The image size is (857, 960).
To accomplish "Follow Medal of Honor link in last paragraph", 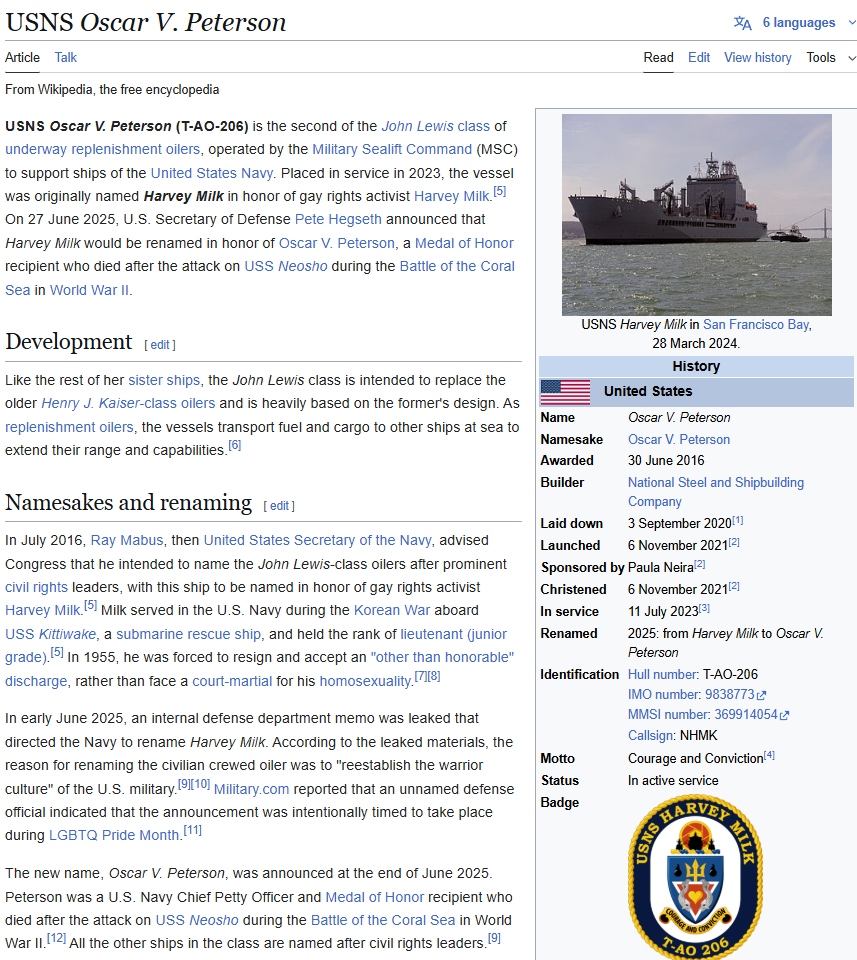I will pyautogui.click(x=375, y=898).
